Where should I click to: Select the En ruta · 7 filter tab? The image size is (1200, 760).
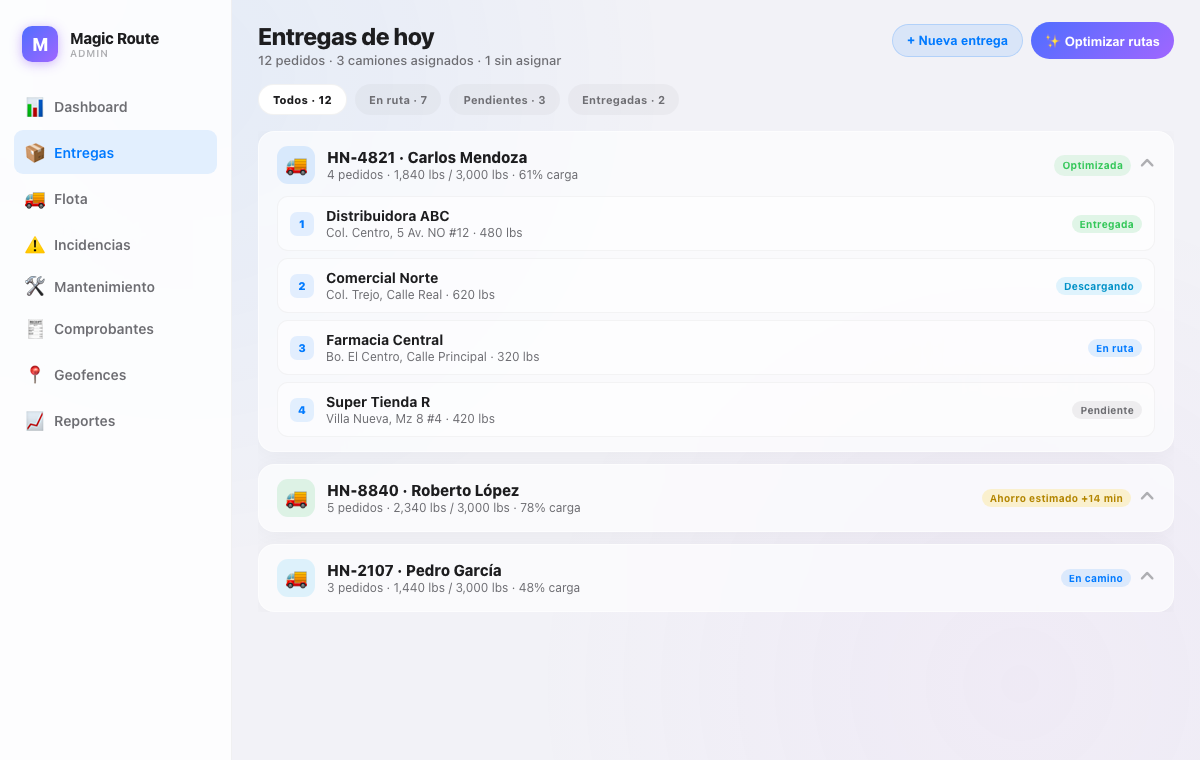click(x=398, y=100)
